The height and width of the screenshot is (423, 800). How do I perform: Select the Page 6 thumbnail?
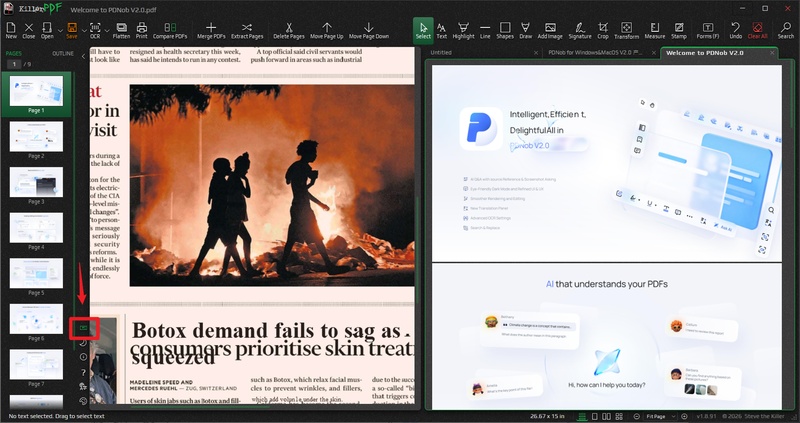pyautogui.click(x=36, y=319)
